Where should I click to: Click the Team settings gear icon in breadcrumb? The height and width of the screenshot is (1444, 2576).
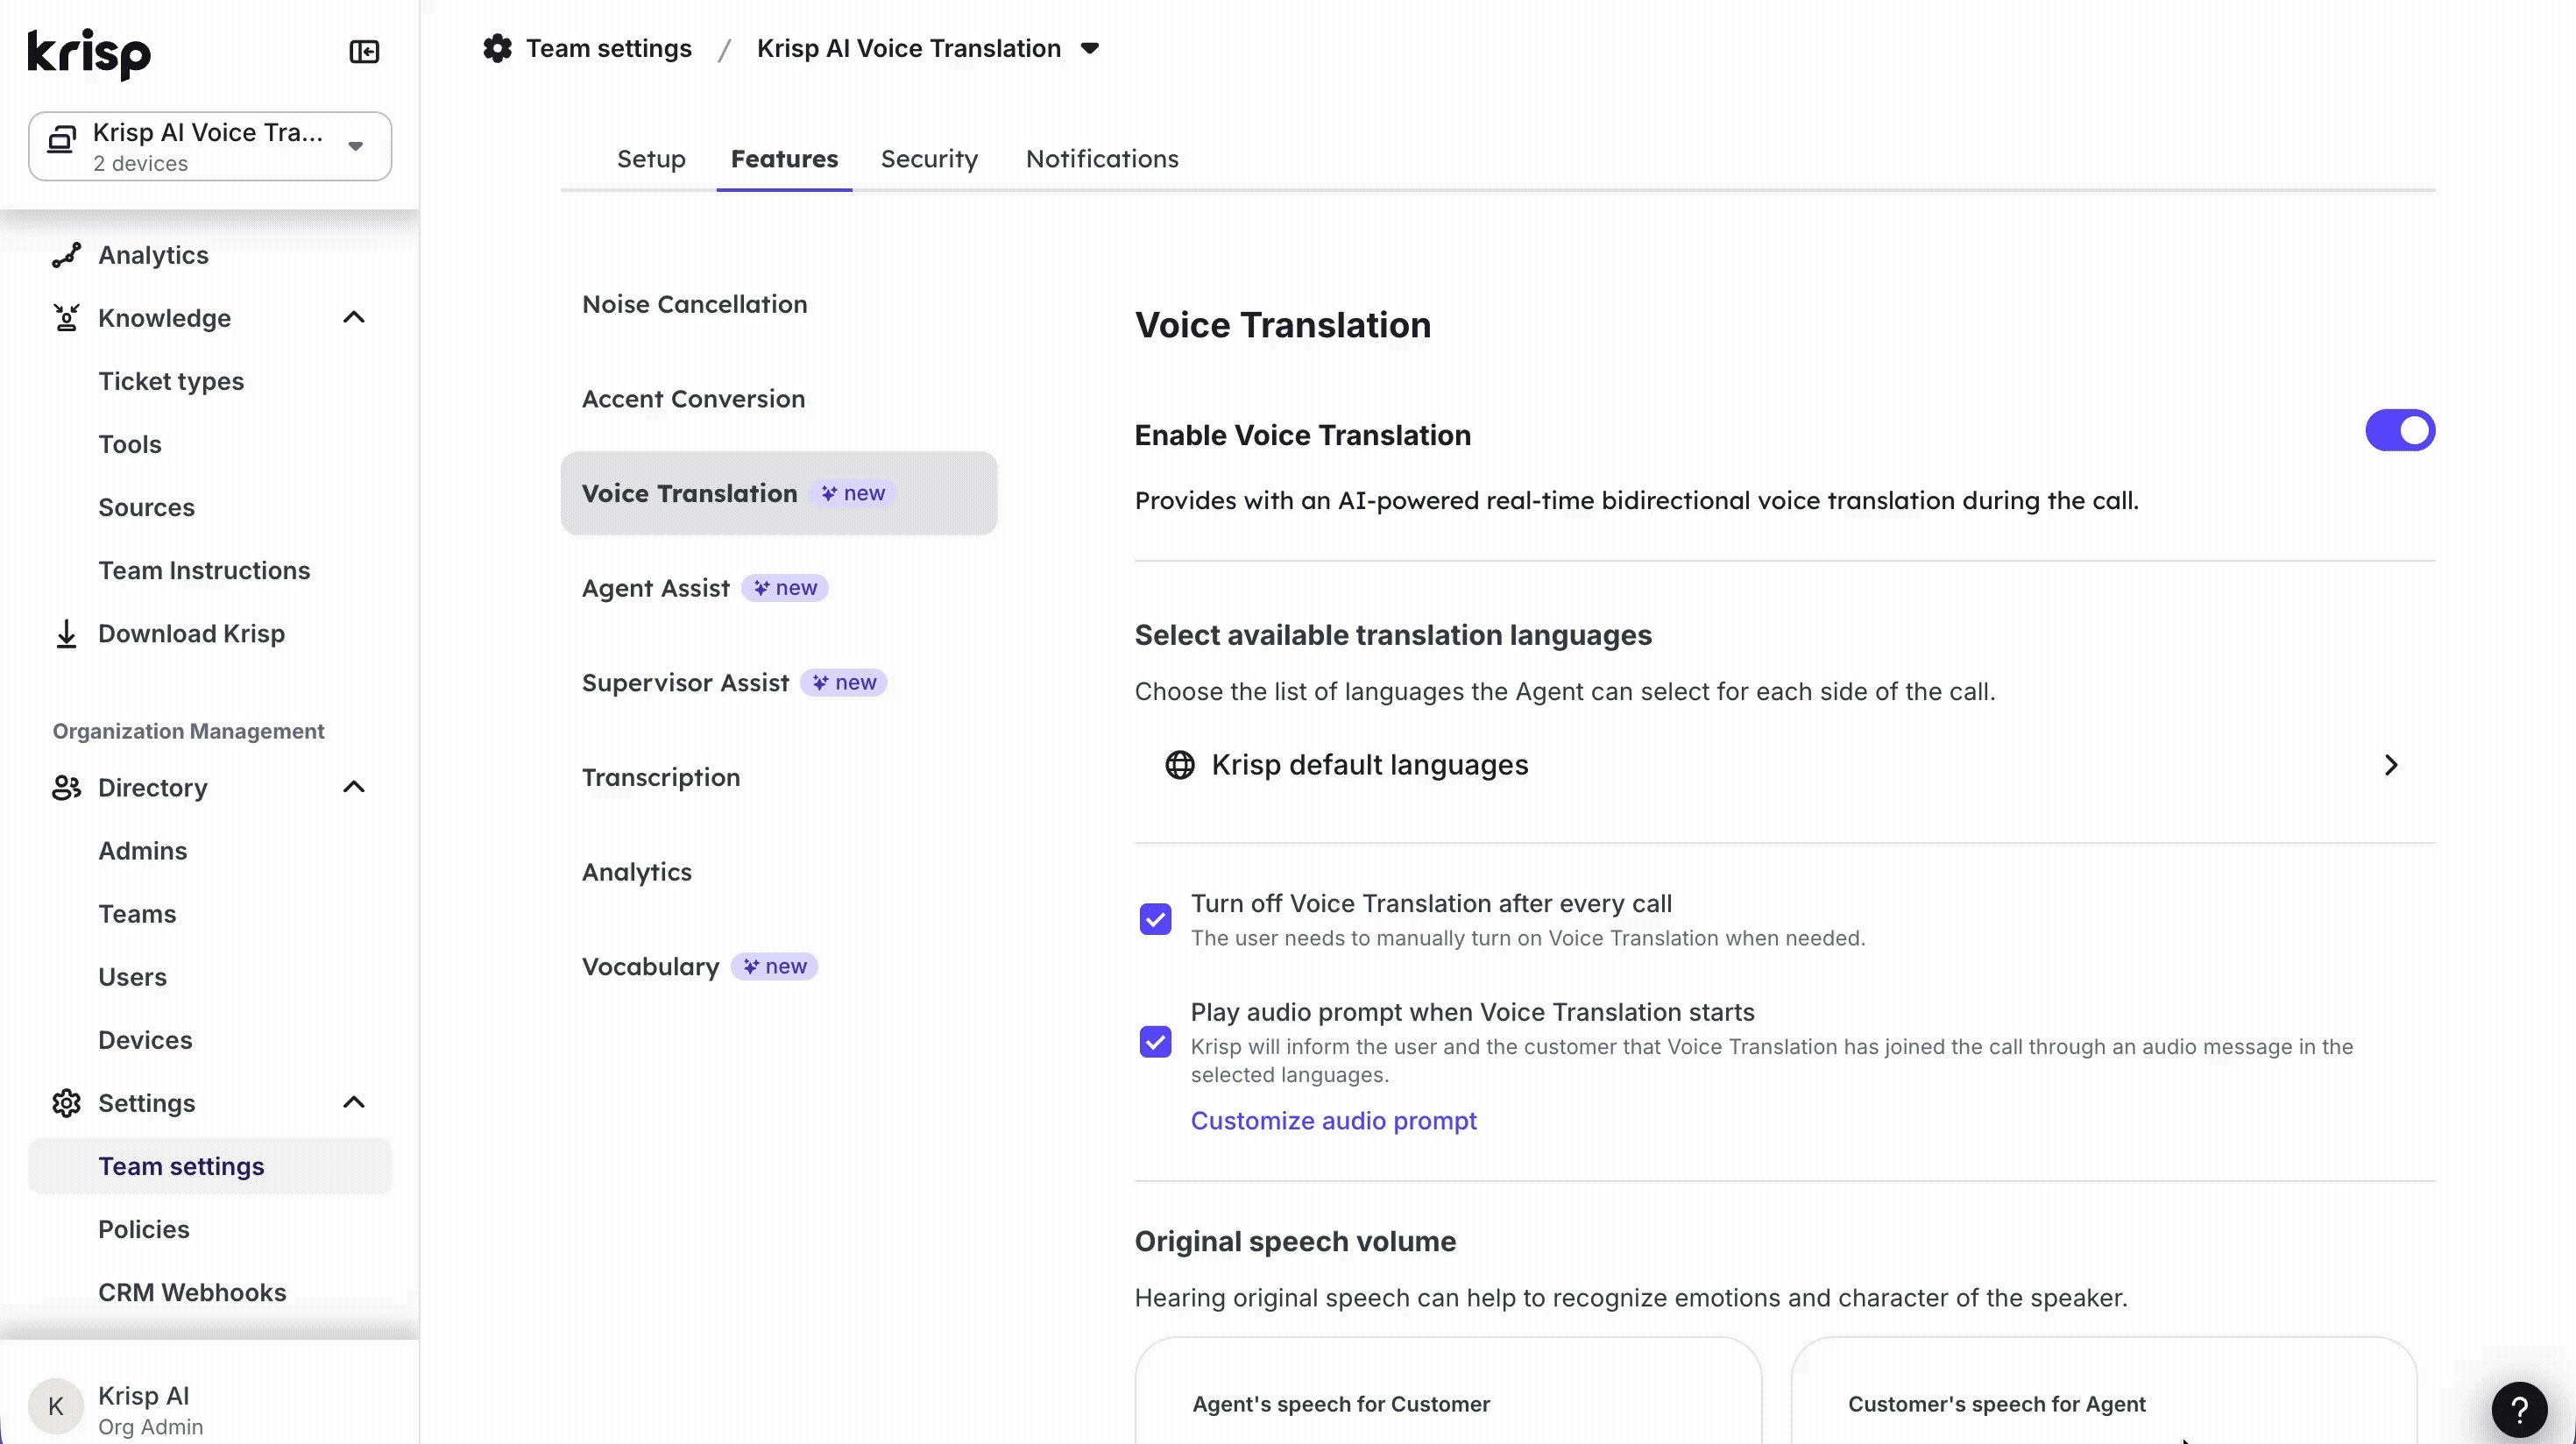click(497, 48)
